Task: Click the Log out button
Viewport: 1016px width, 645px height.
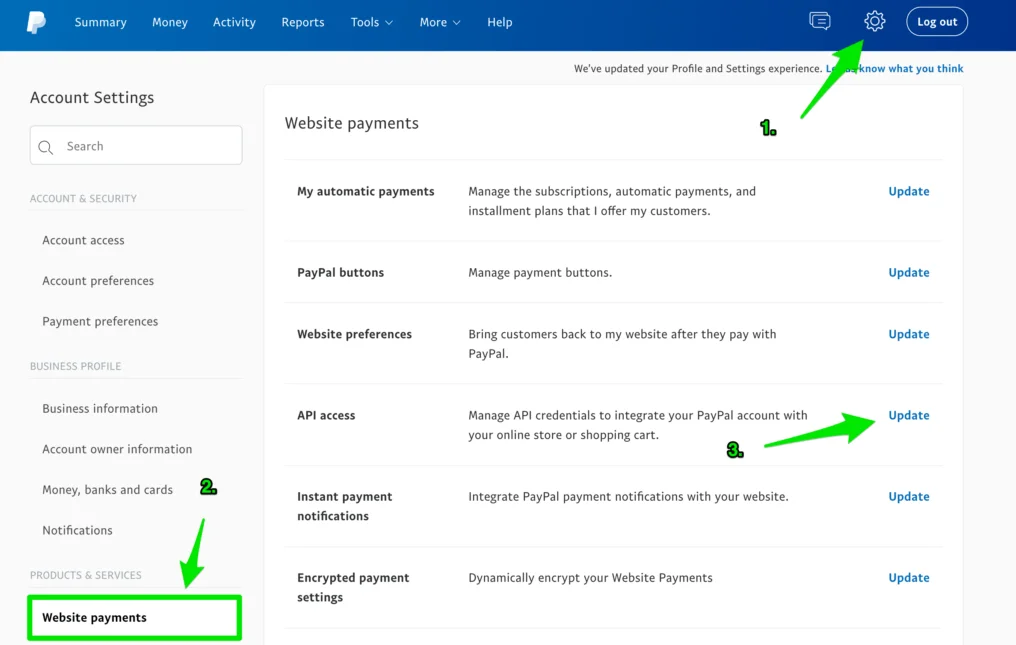Action: coord(936,22)
